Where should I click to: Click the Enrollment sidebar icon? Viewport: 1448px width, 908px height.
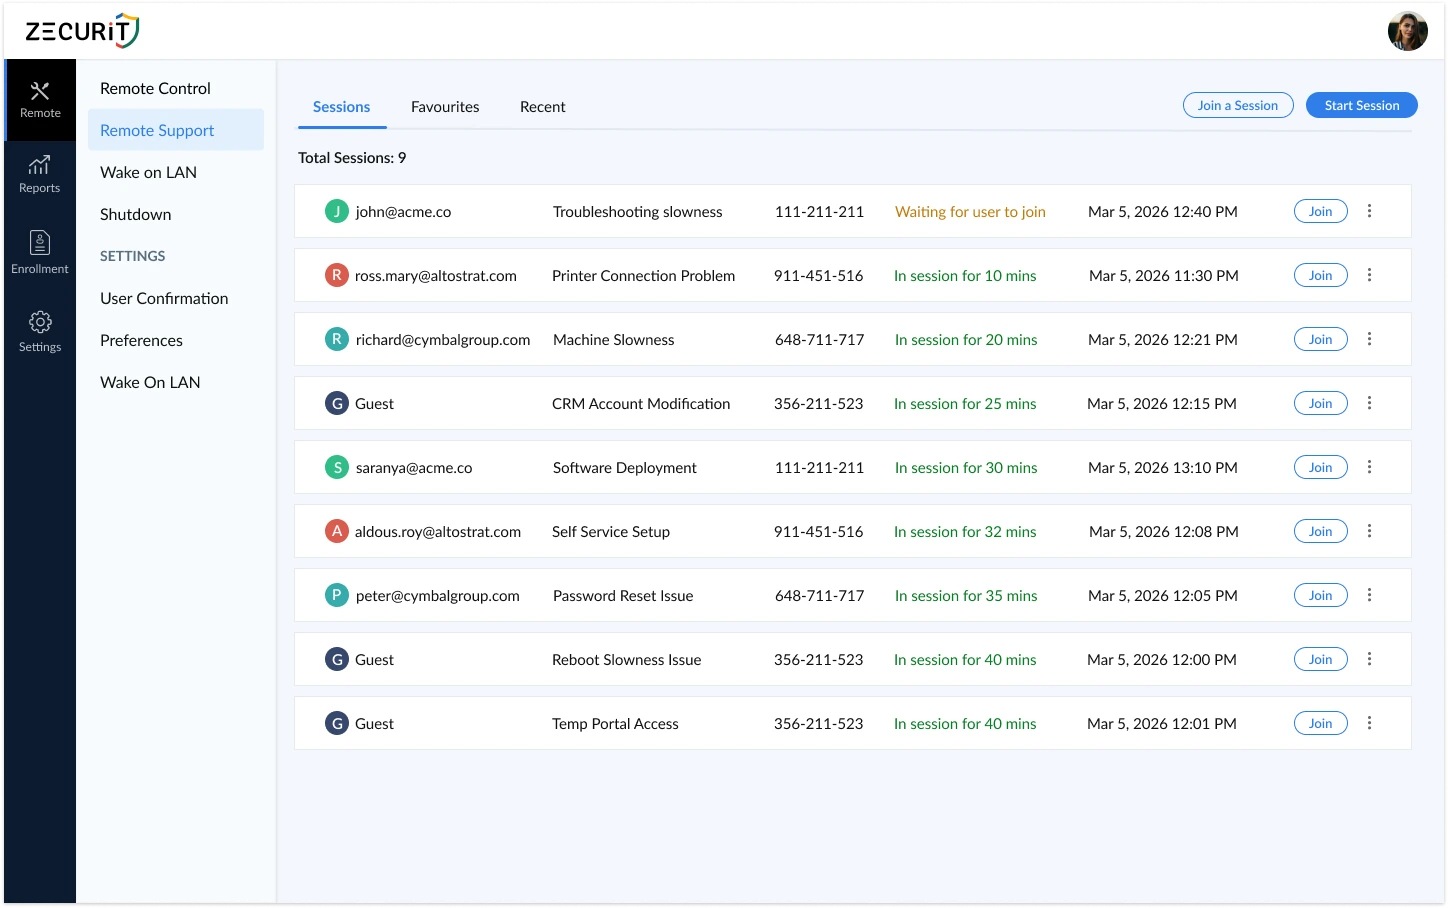pos(40,250)
